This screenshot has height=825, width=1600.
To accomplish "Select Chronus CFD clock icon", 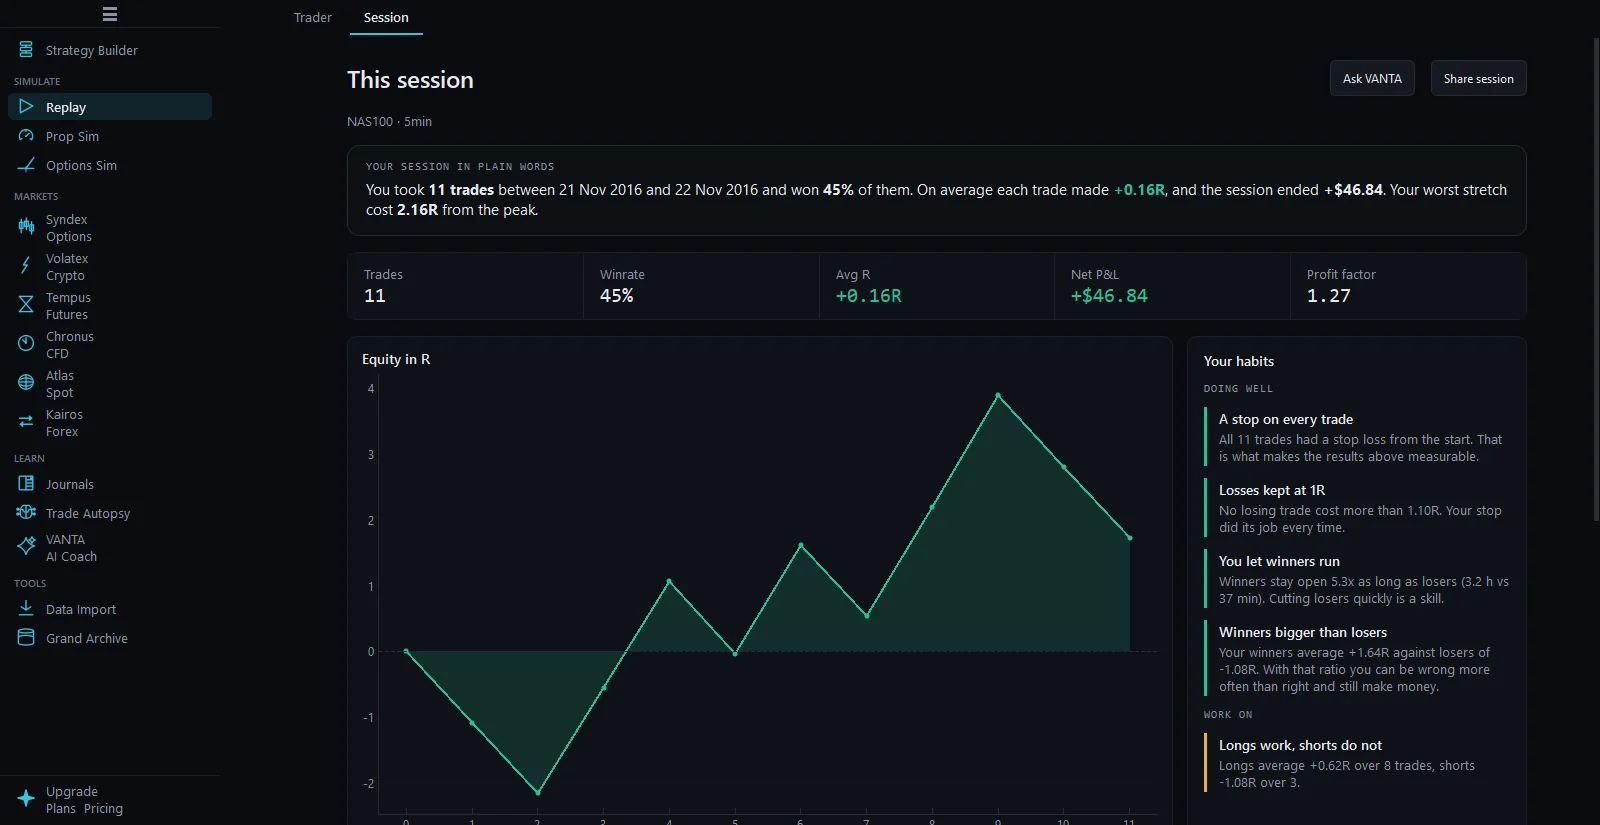I will (26, 344).
